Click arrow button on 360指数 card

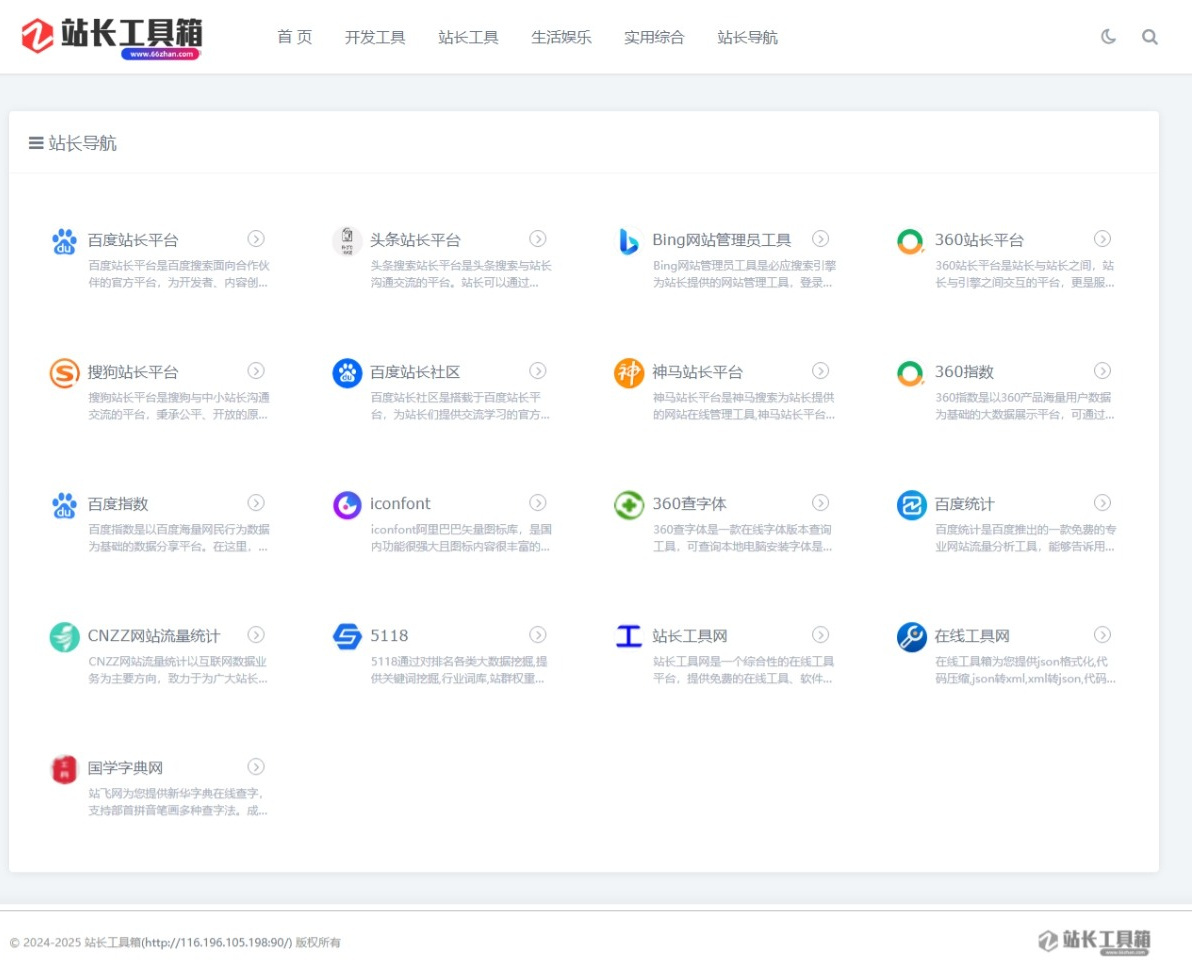click(x=1102, y=371)
